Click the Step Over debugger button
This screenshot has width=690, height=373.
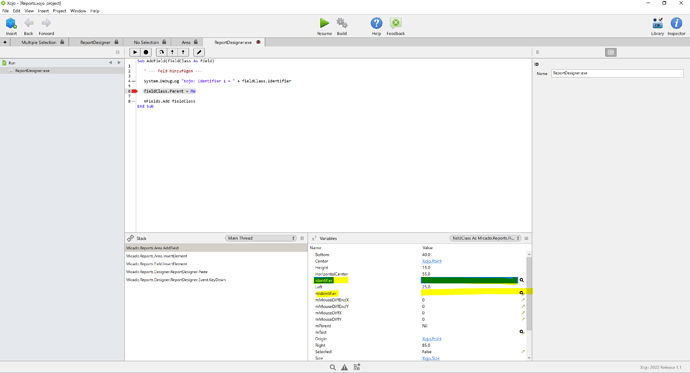point(161,52)
